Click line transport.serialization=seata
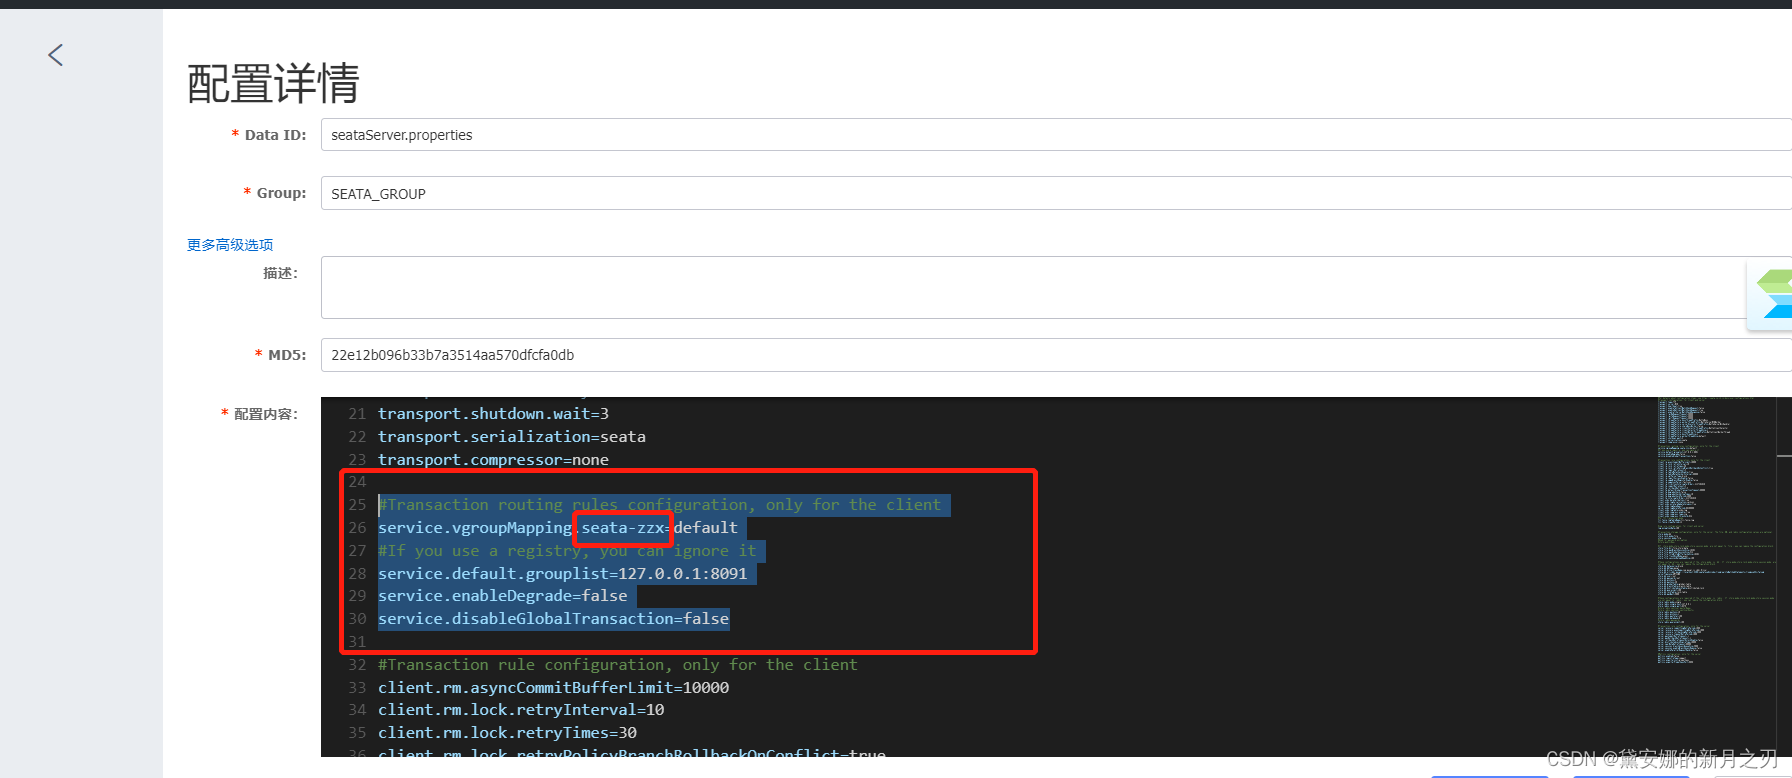Viewport: 1792px width, 778px height. click(x=512, y=437)
